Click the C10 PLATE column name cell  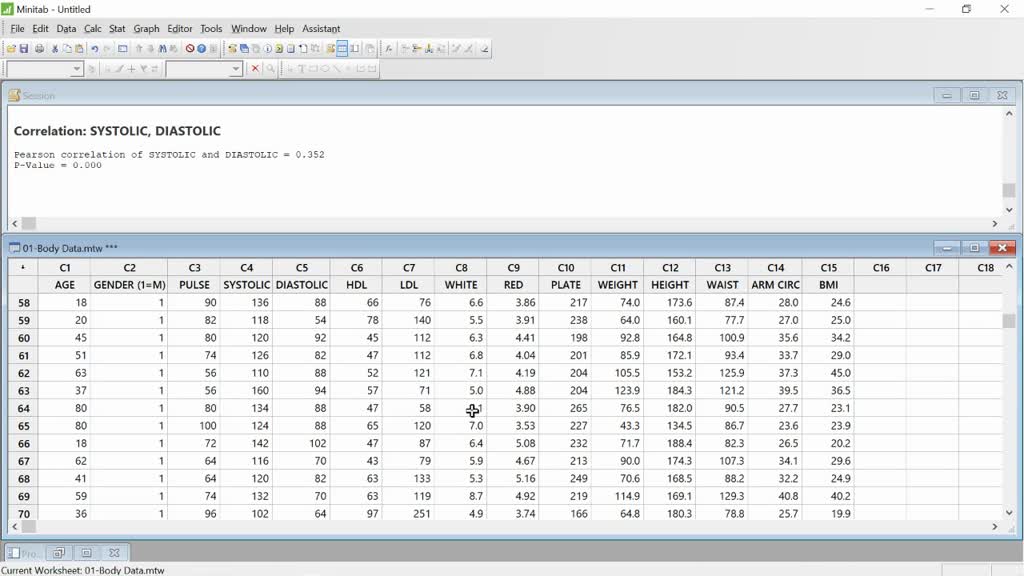pyautogui.click(x=566, y=285)
